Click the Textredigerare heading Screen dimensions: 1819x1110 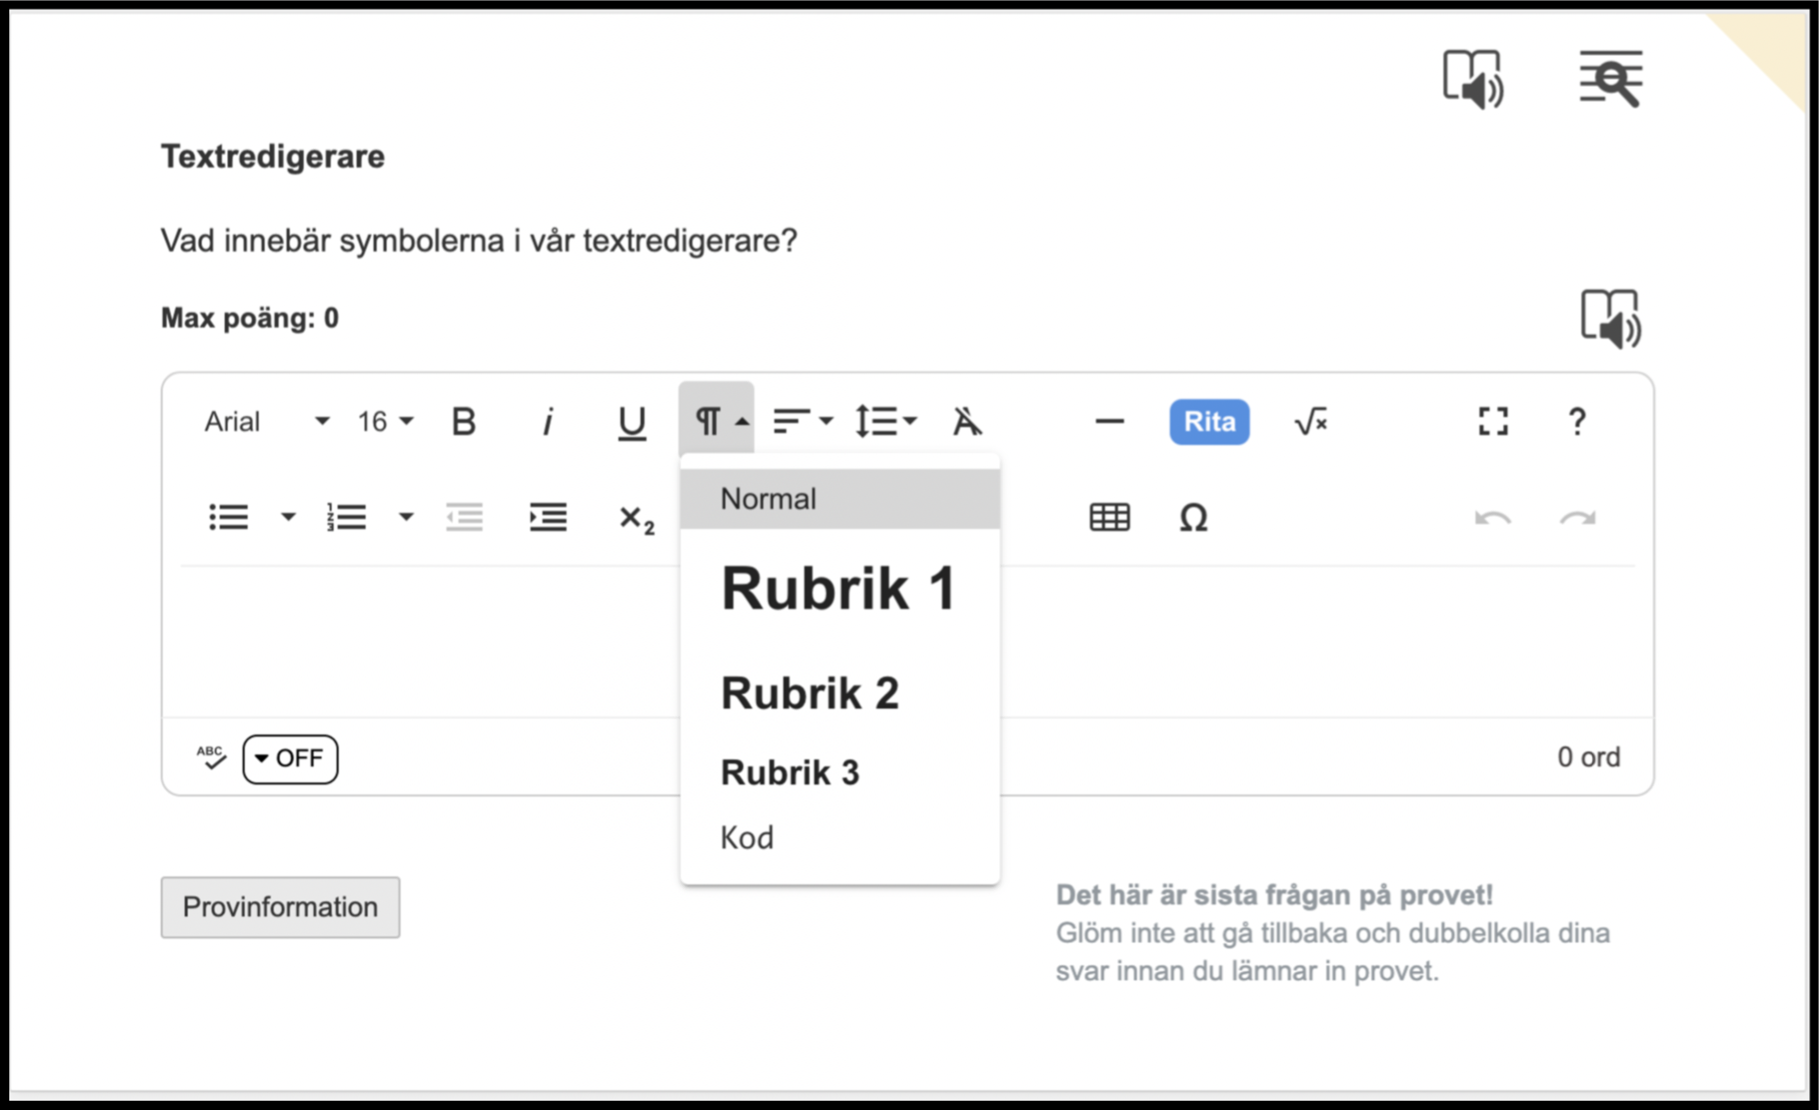pos(273,156)
